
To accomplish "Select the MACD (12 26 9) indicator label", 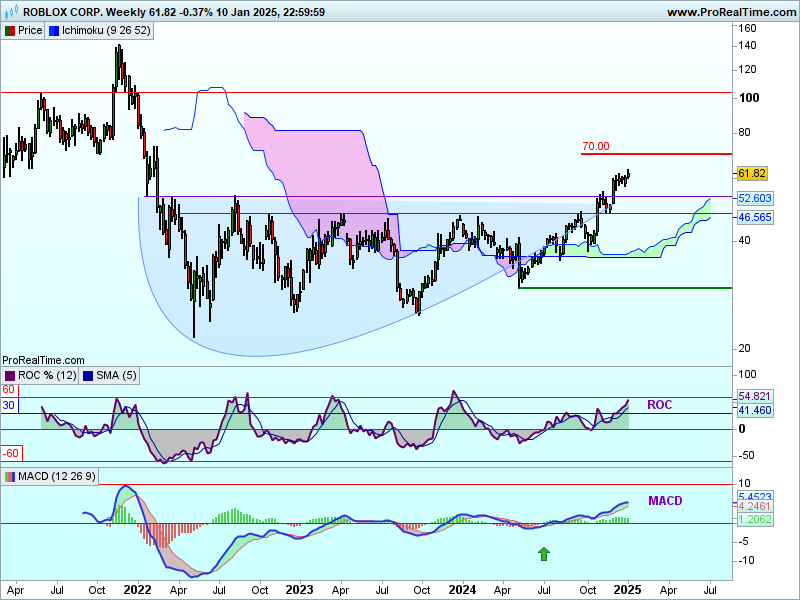I will [x=57, y=475].
